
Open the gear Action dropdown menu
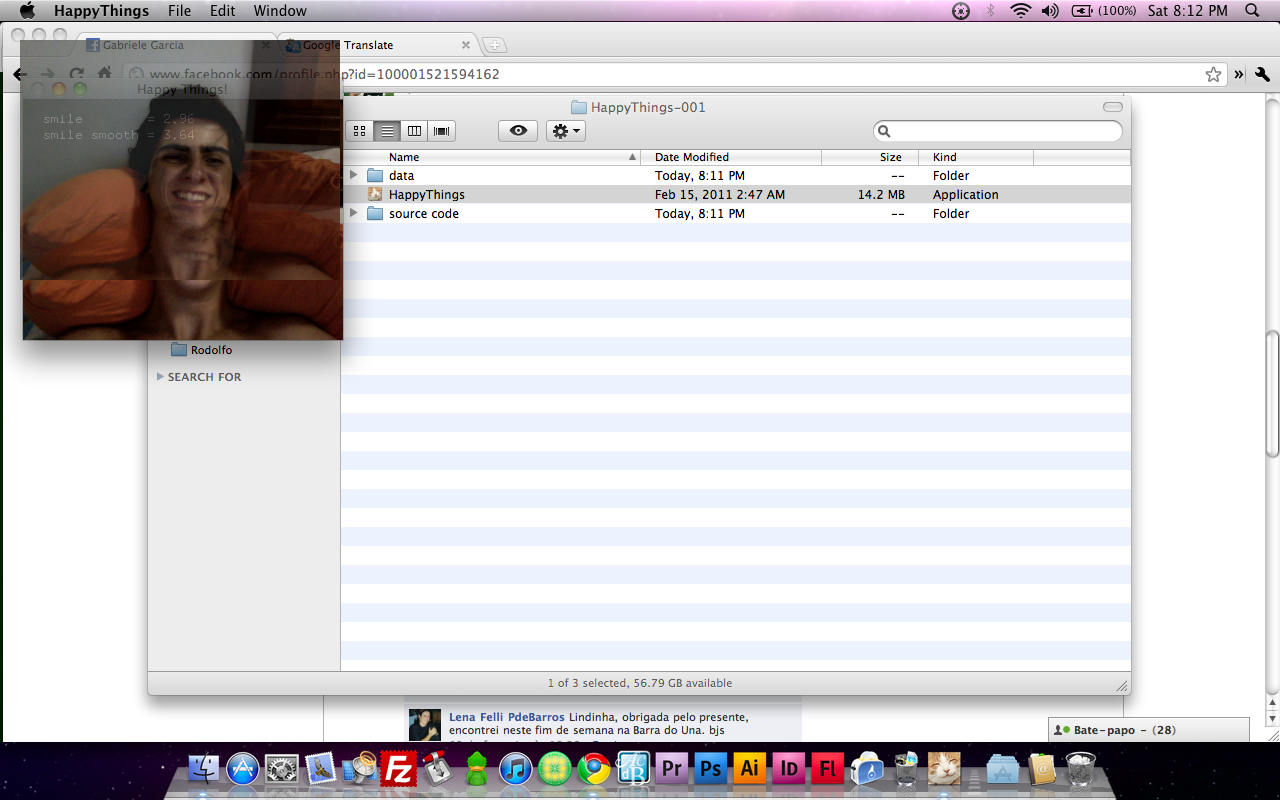click(566, 131)
